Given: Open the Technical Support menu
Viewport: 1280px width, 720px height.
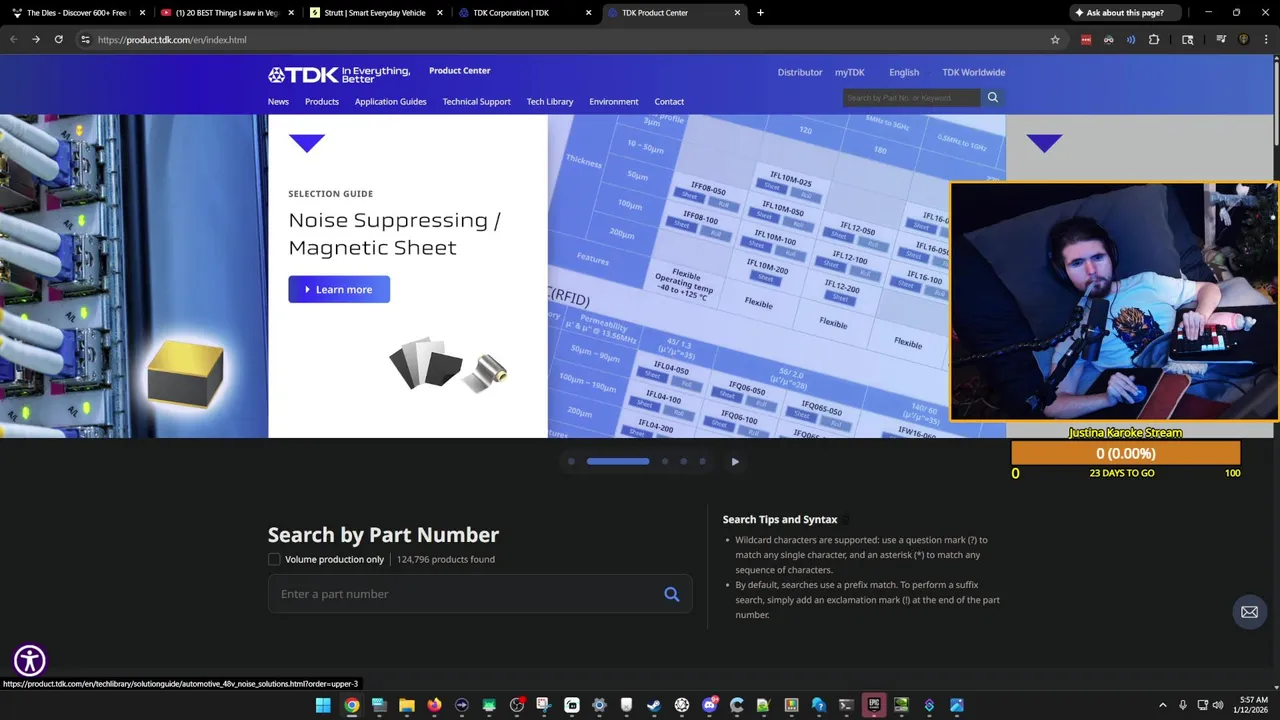Looking at the screenshot, I should click(477, 101).
